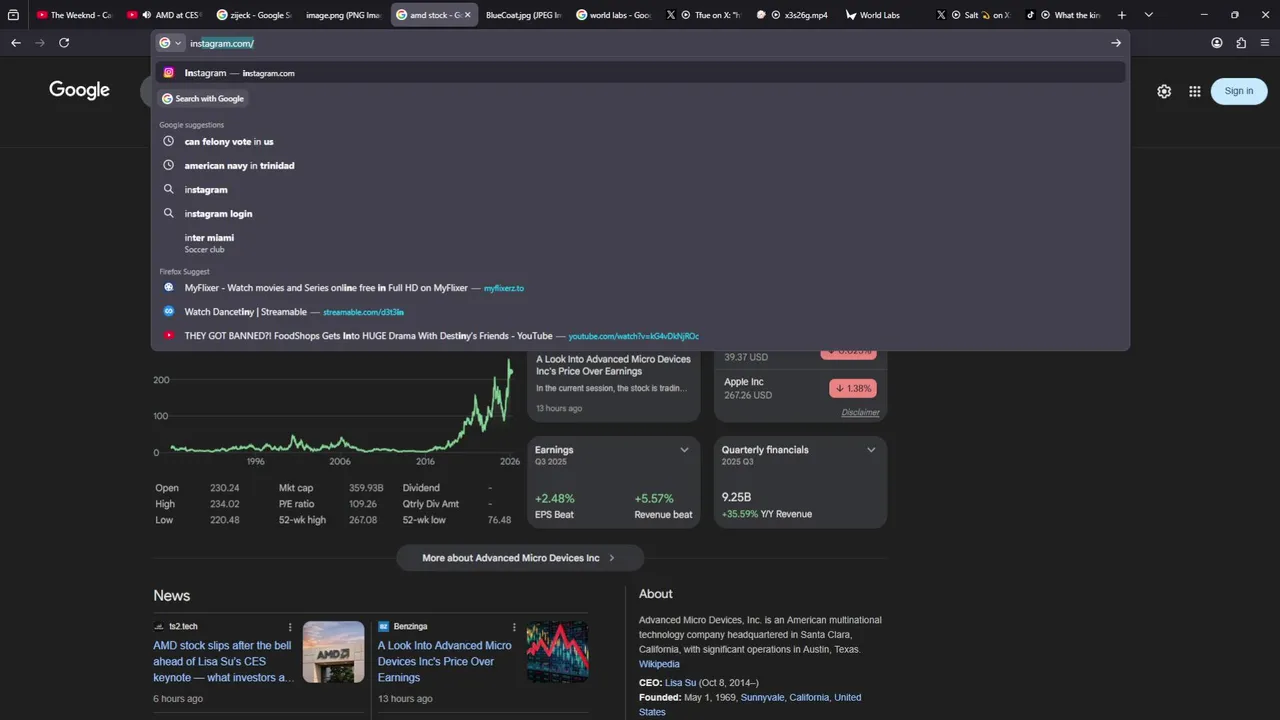Switch to BlueCoat.jpg tab

pos(523,15)
